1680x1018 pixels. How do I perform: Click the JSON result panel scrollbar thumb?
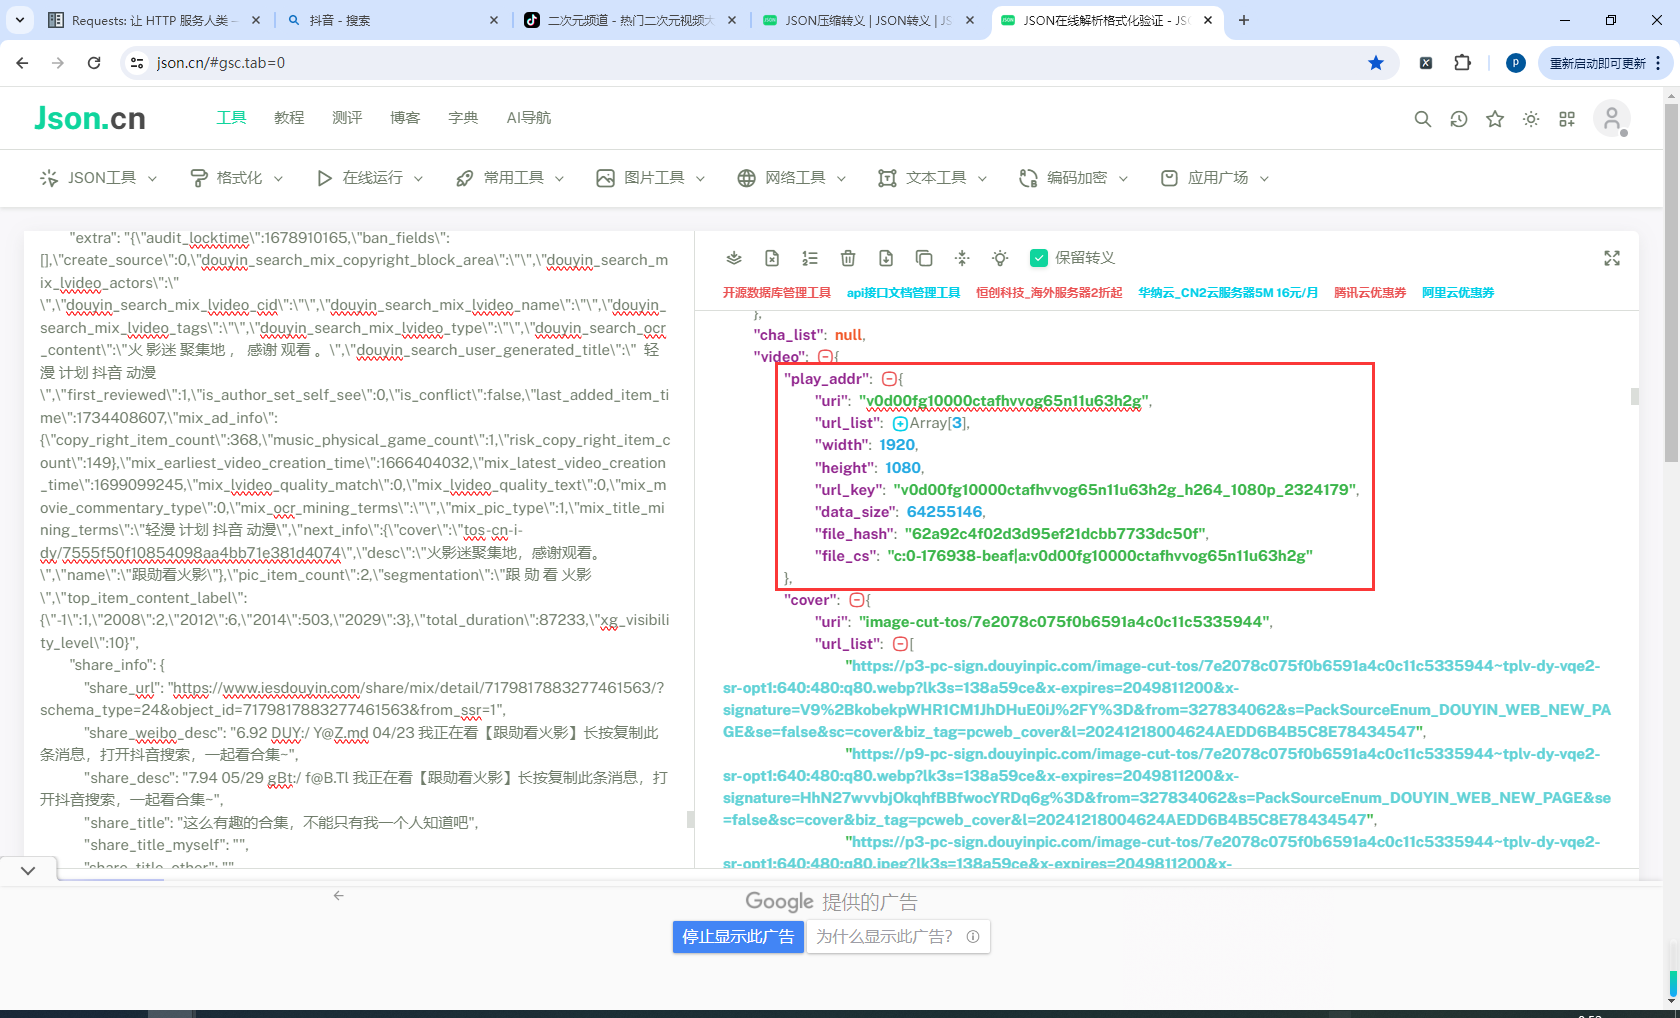coord(1635,397)
